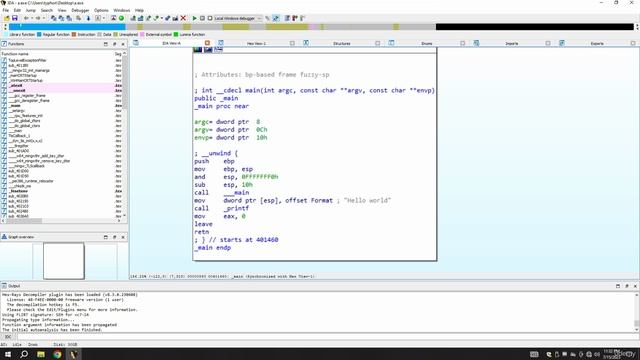This screenshot has width=640, height=360.
Task: Open the Edit menu
Action: pos(17,10)
